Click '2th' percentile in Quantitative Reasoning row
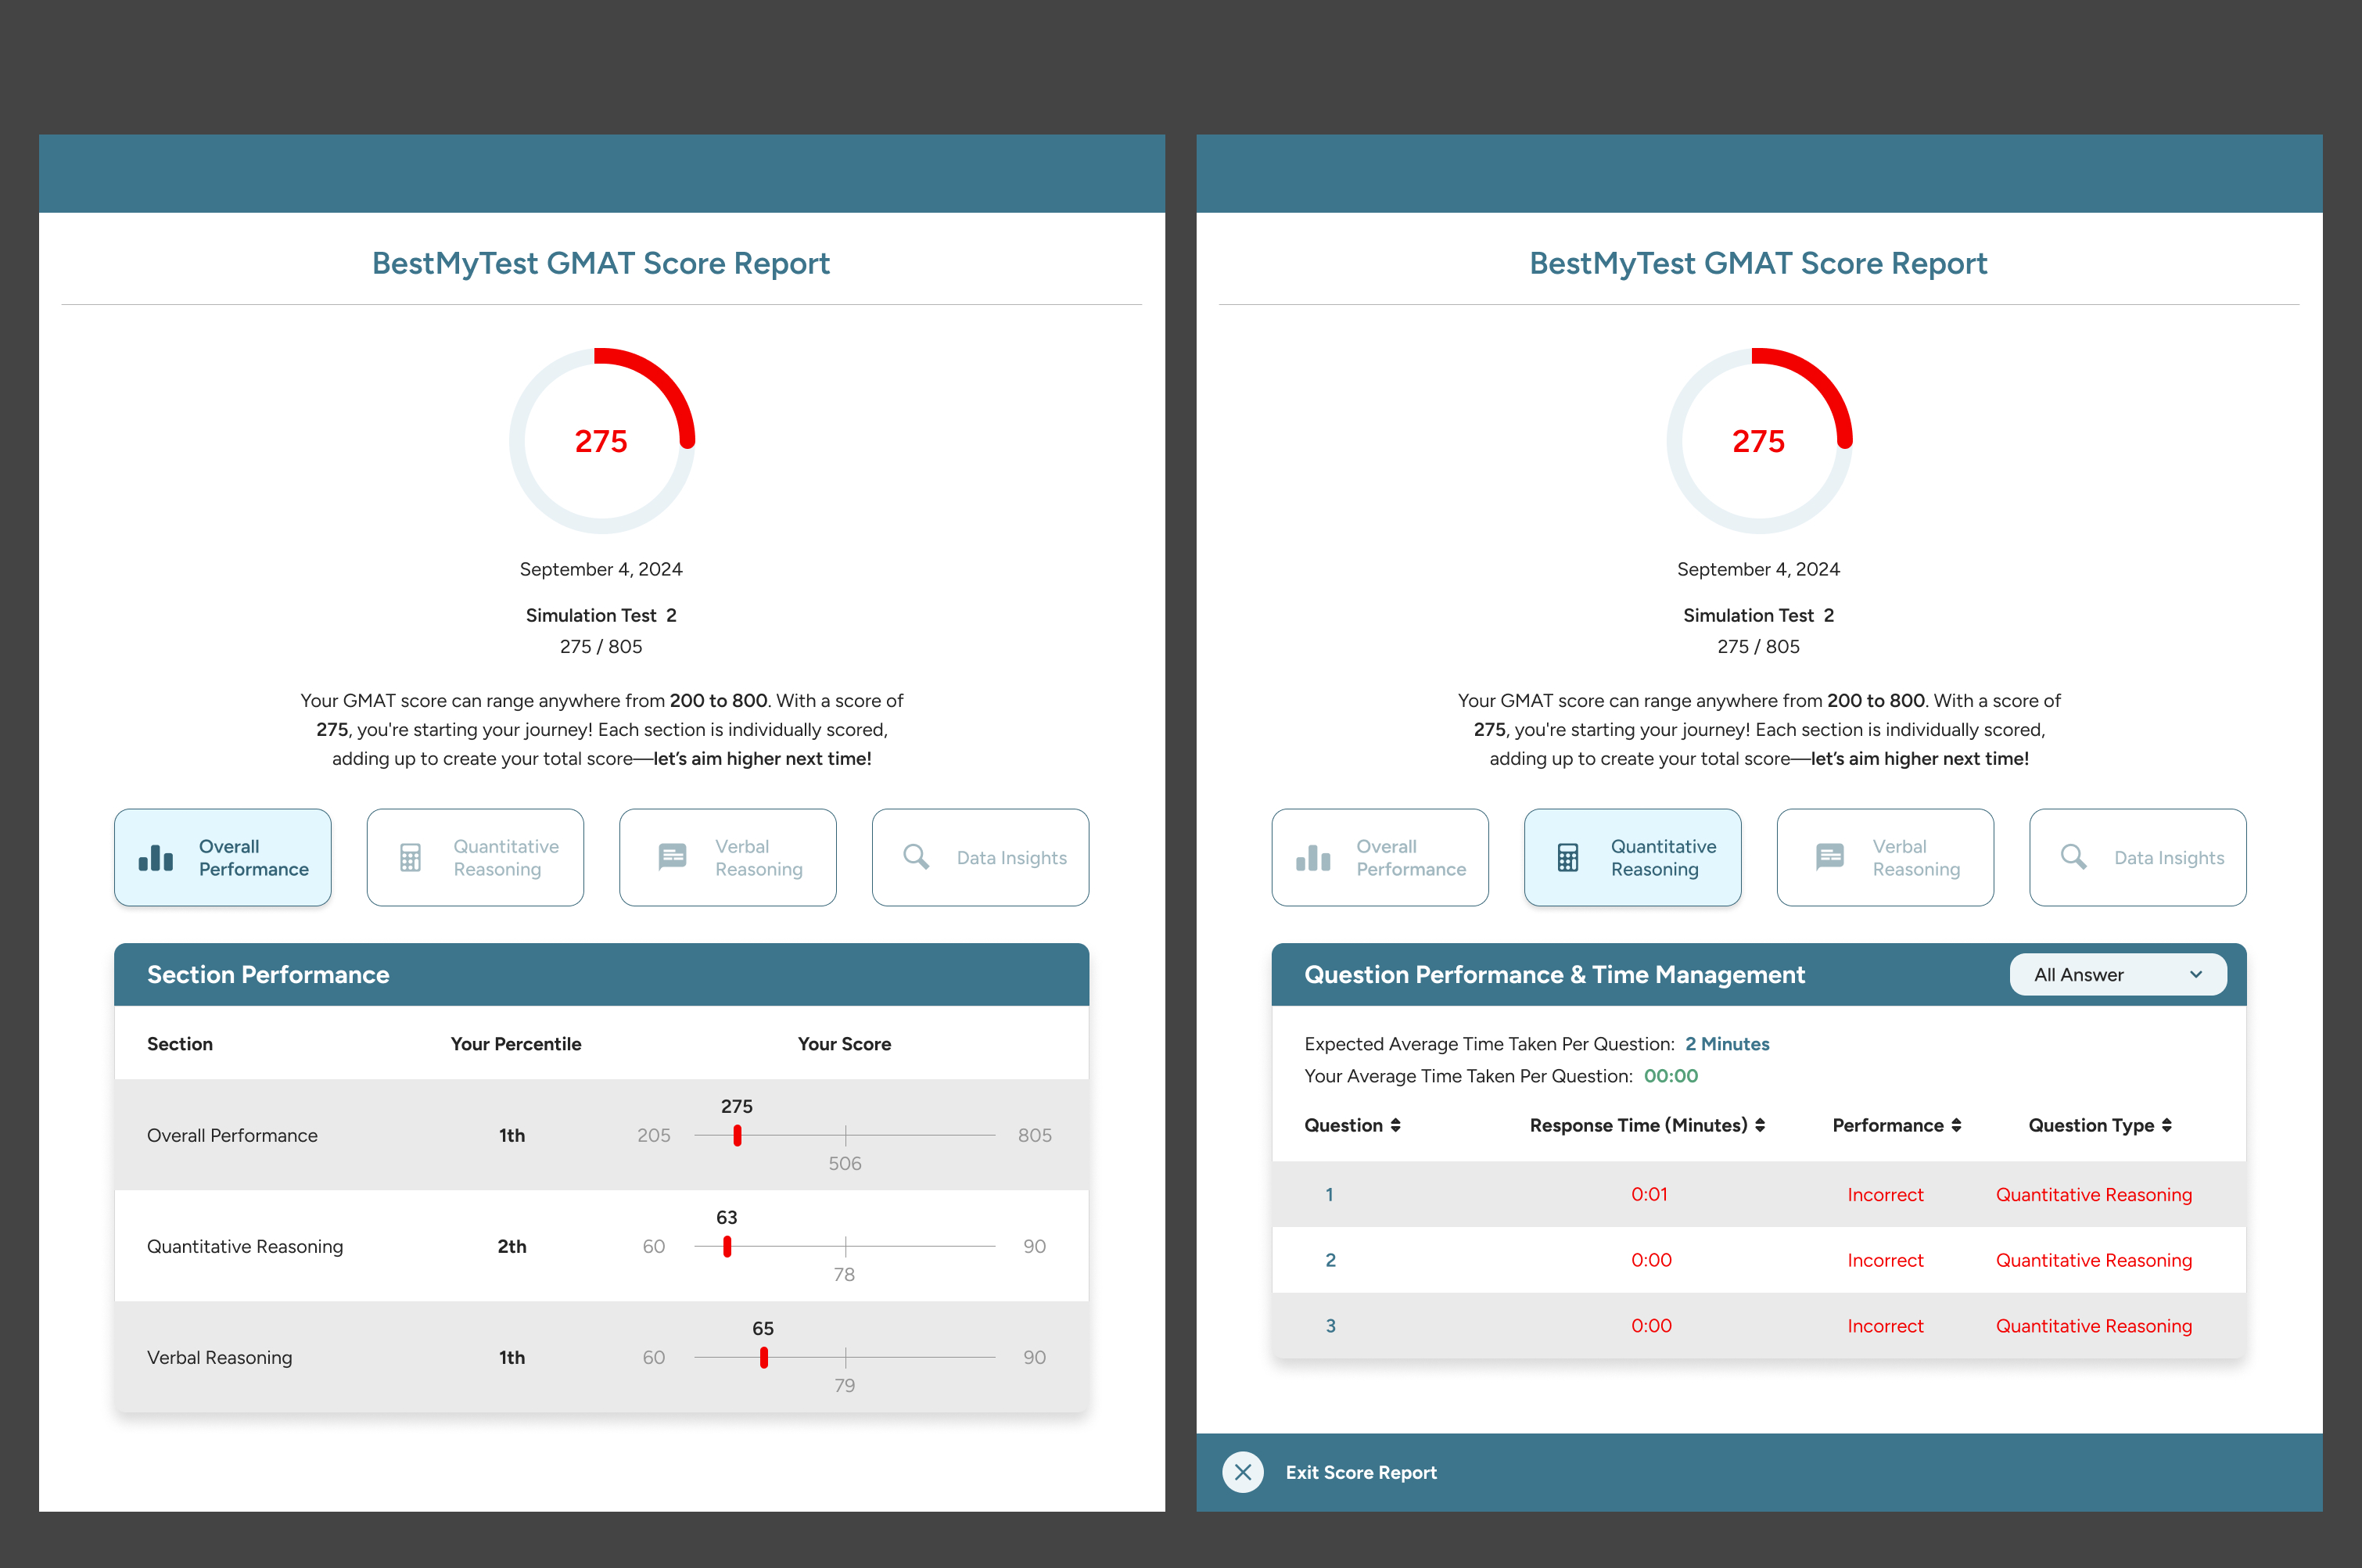2362x1568 pixels. [512, 1246]
